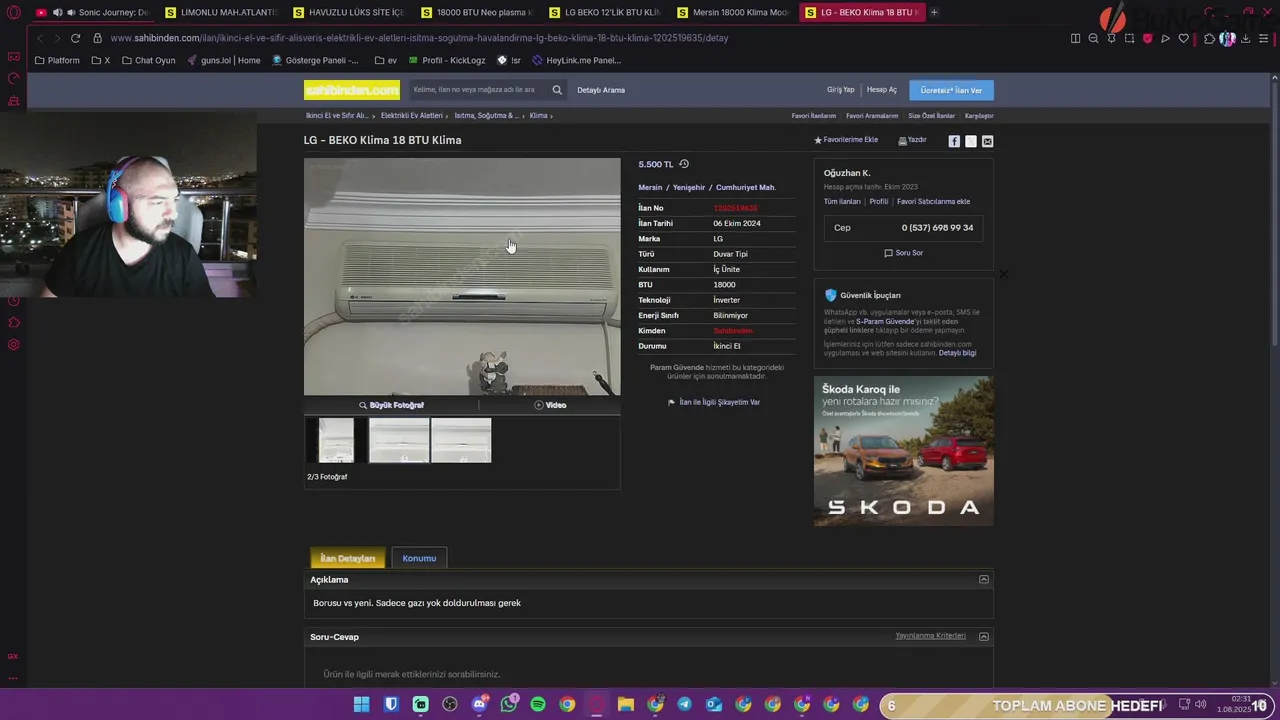Open Windows Start menu

point(361,704)
